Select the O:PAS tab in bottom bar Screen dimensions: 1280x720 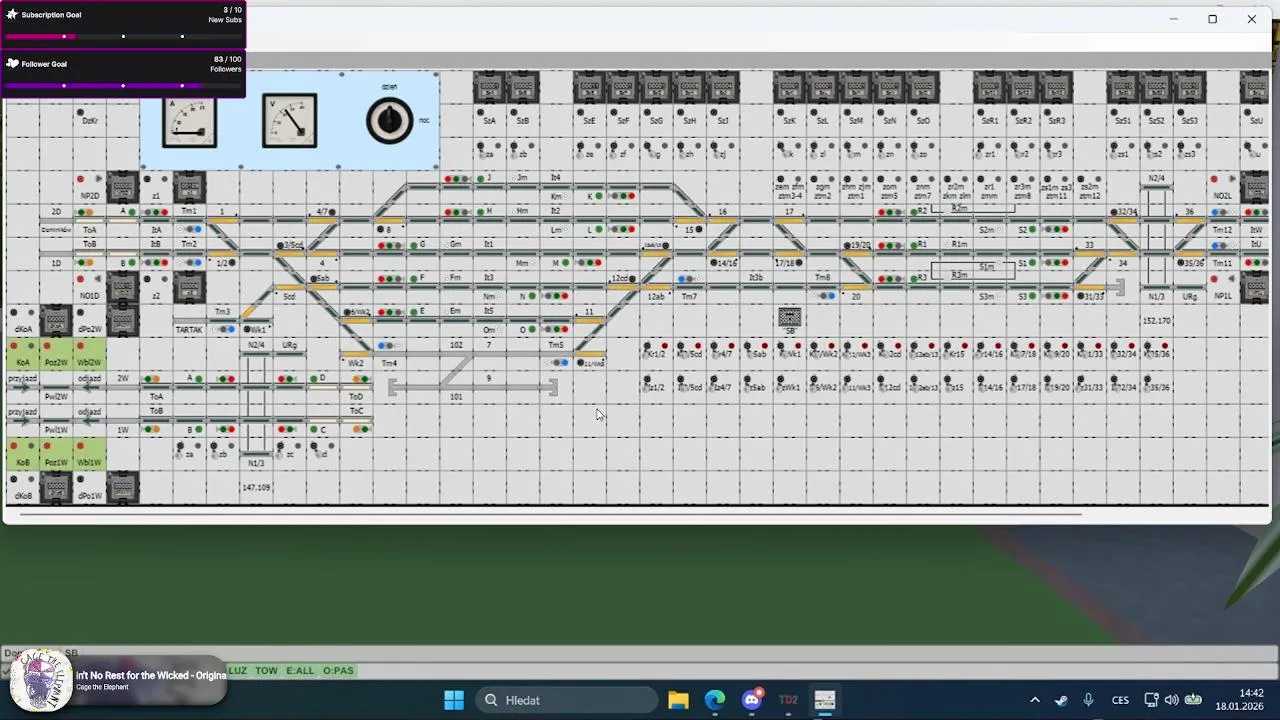(x=338, y=671)
